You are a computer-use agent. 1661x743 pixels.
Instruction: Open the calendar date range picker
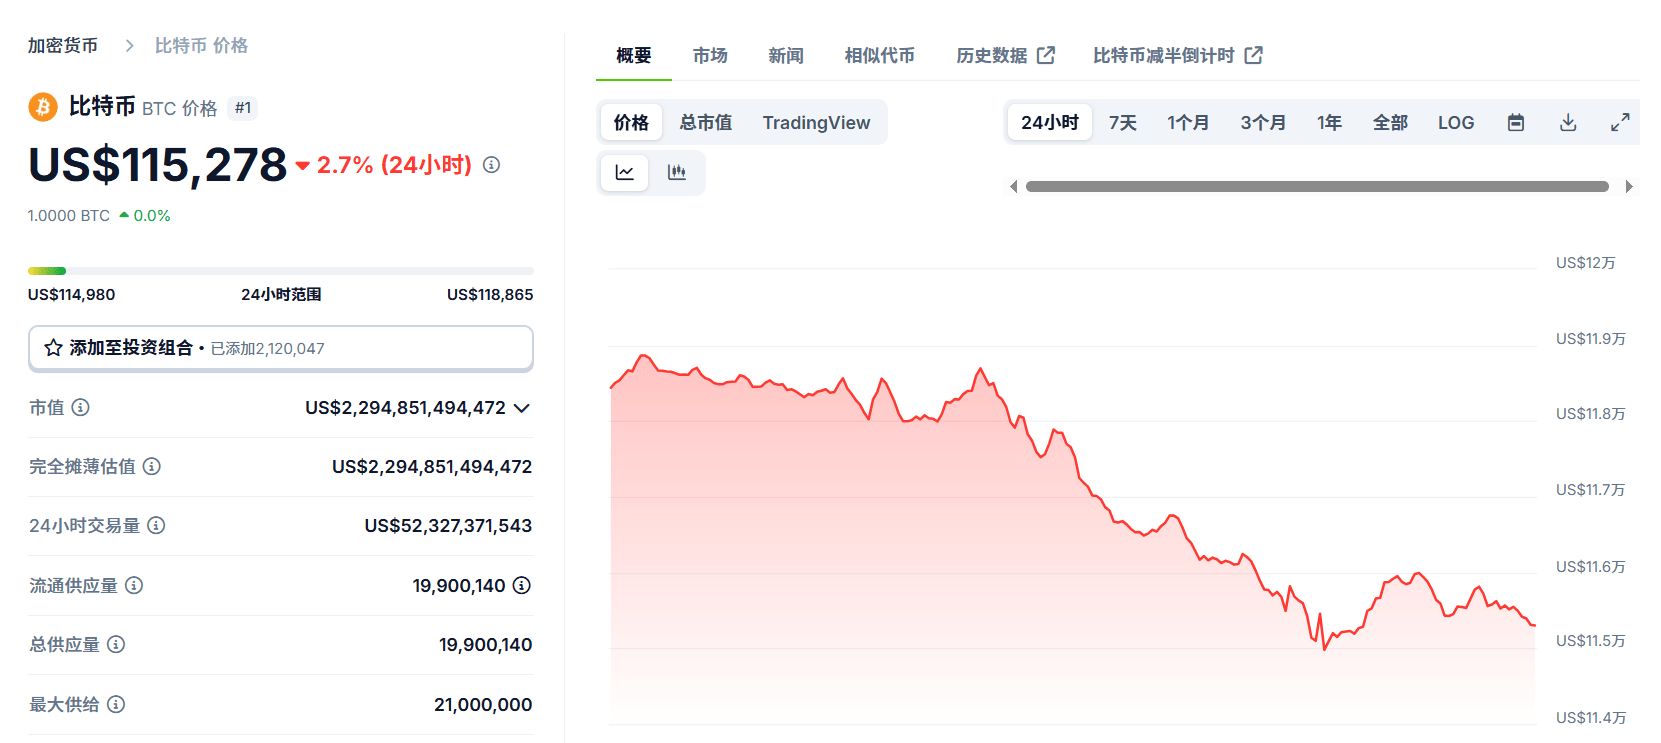click(x=1516, y=122)
